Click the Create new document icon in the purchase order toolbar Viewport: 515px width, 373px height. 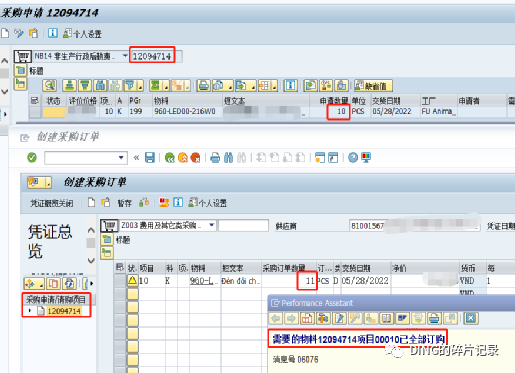[91, 202]
